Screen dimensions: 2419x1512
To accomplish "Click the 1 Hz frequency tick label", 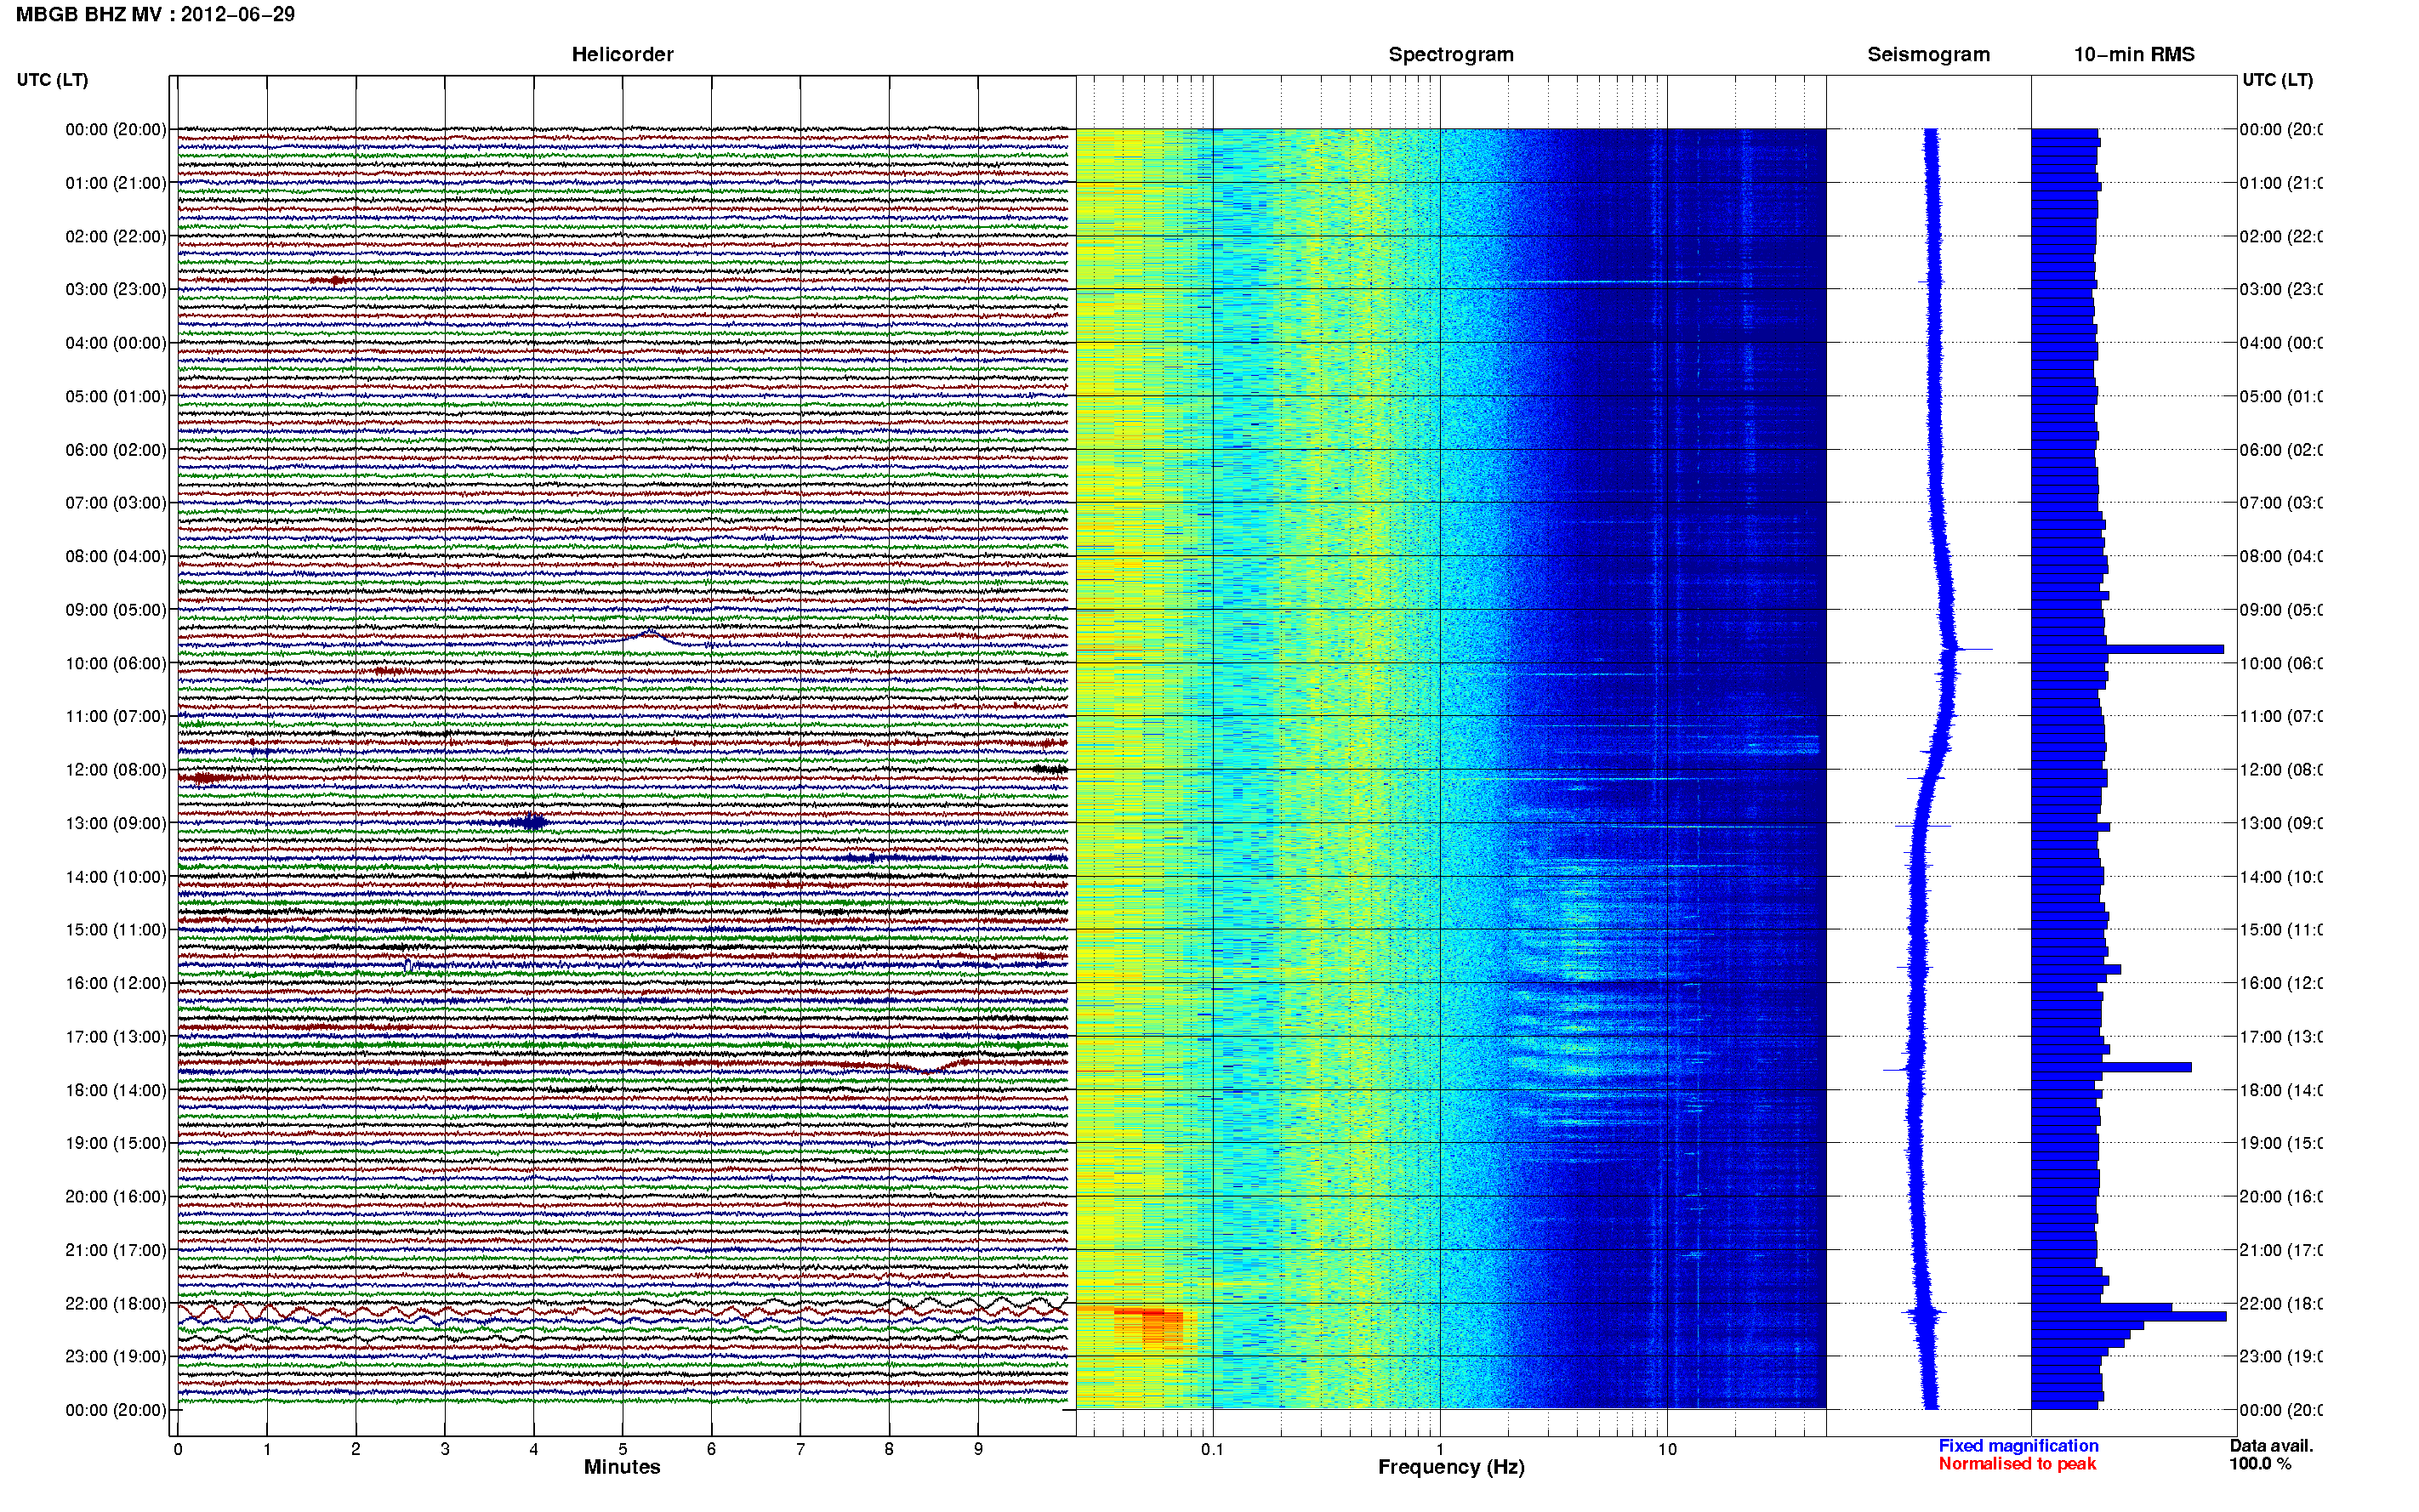I will pos(1440,1449).
